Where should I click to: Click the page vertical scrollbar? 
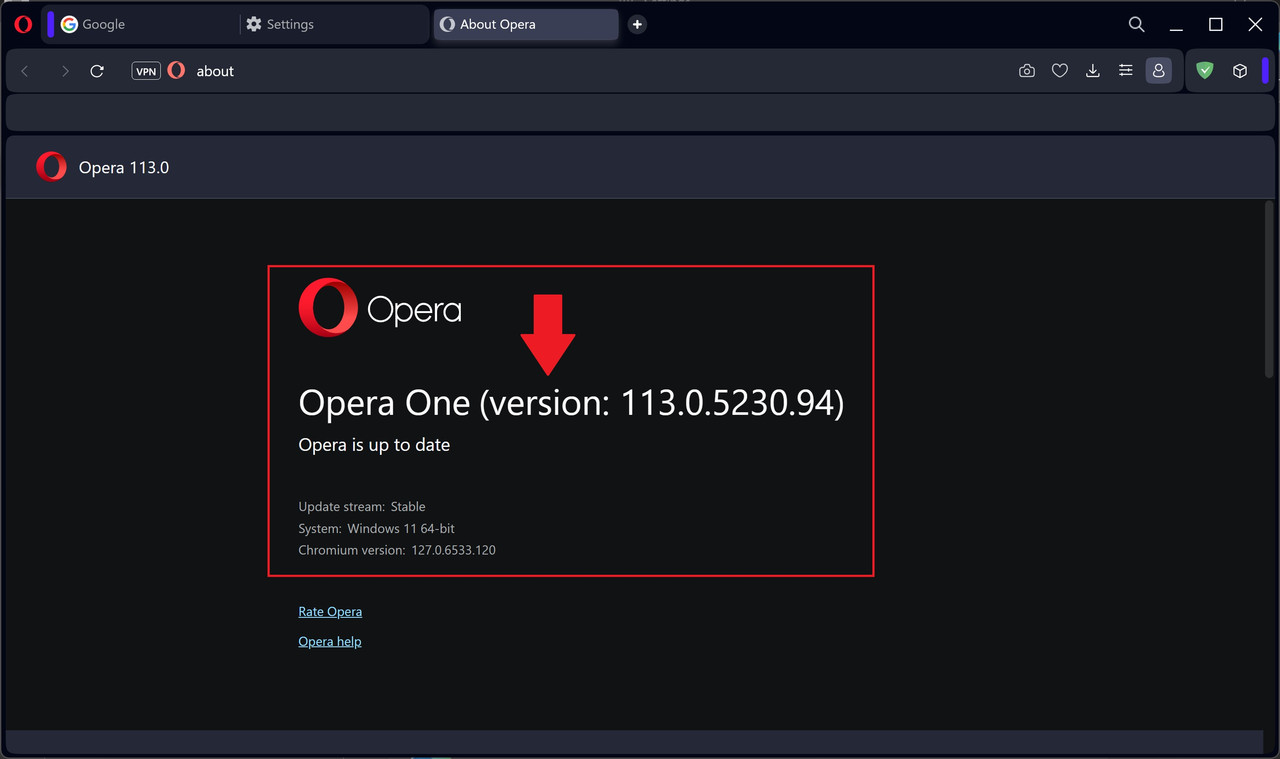1270,288
